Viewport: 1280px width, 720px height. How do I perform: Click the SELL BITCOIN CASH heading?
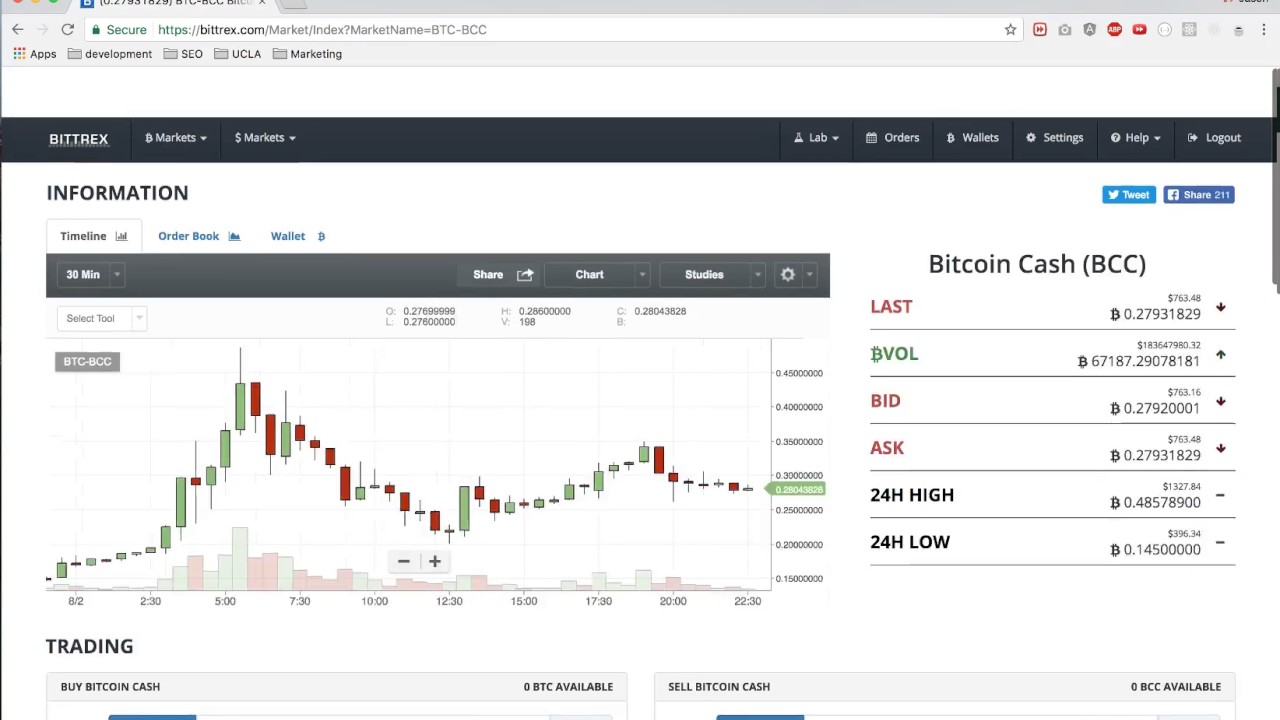(x=719, y=687)
